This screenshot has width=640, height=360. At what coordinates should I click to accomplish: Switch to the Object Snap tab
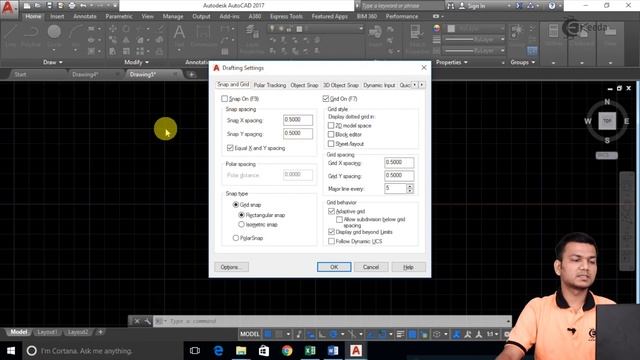click(304, 85)
